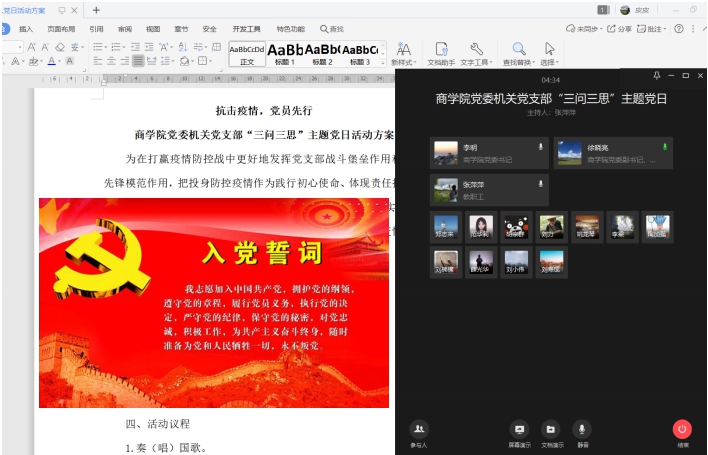Screen dimensions: 708x455
Task: Open line spacing options
Action: pyautogui.click(x=166, y=60)
